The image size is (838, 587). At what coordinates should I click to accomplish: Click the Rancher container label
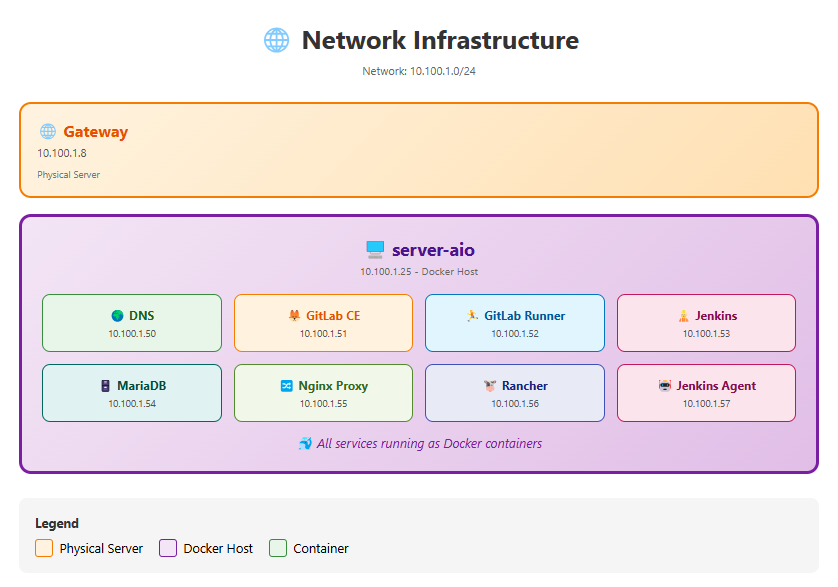tap(525, 386)
